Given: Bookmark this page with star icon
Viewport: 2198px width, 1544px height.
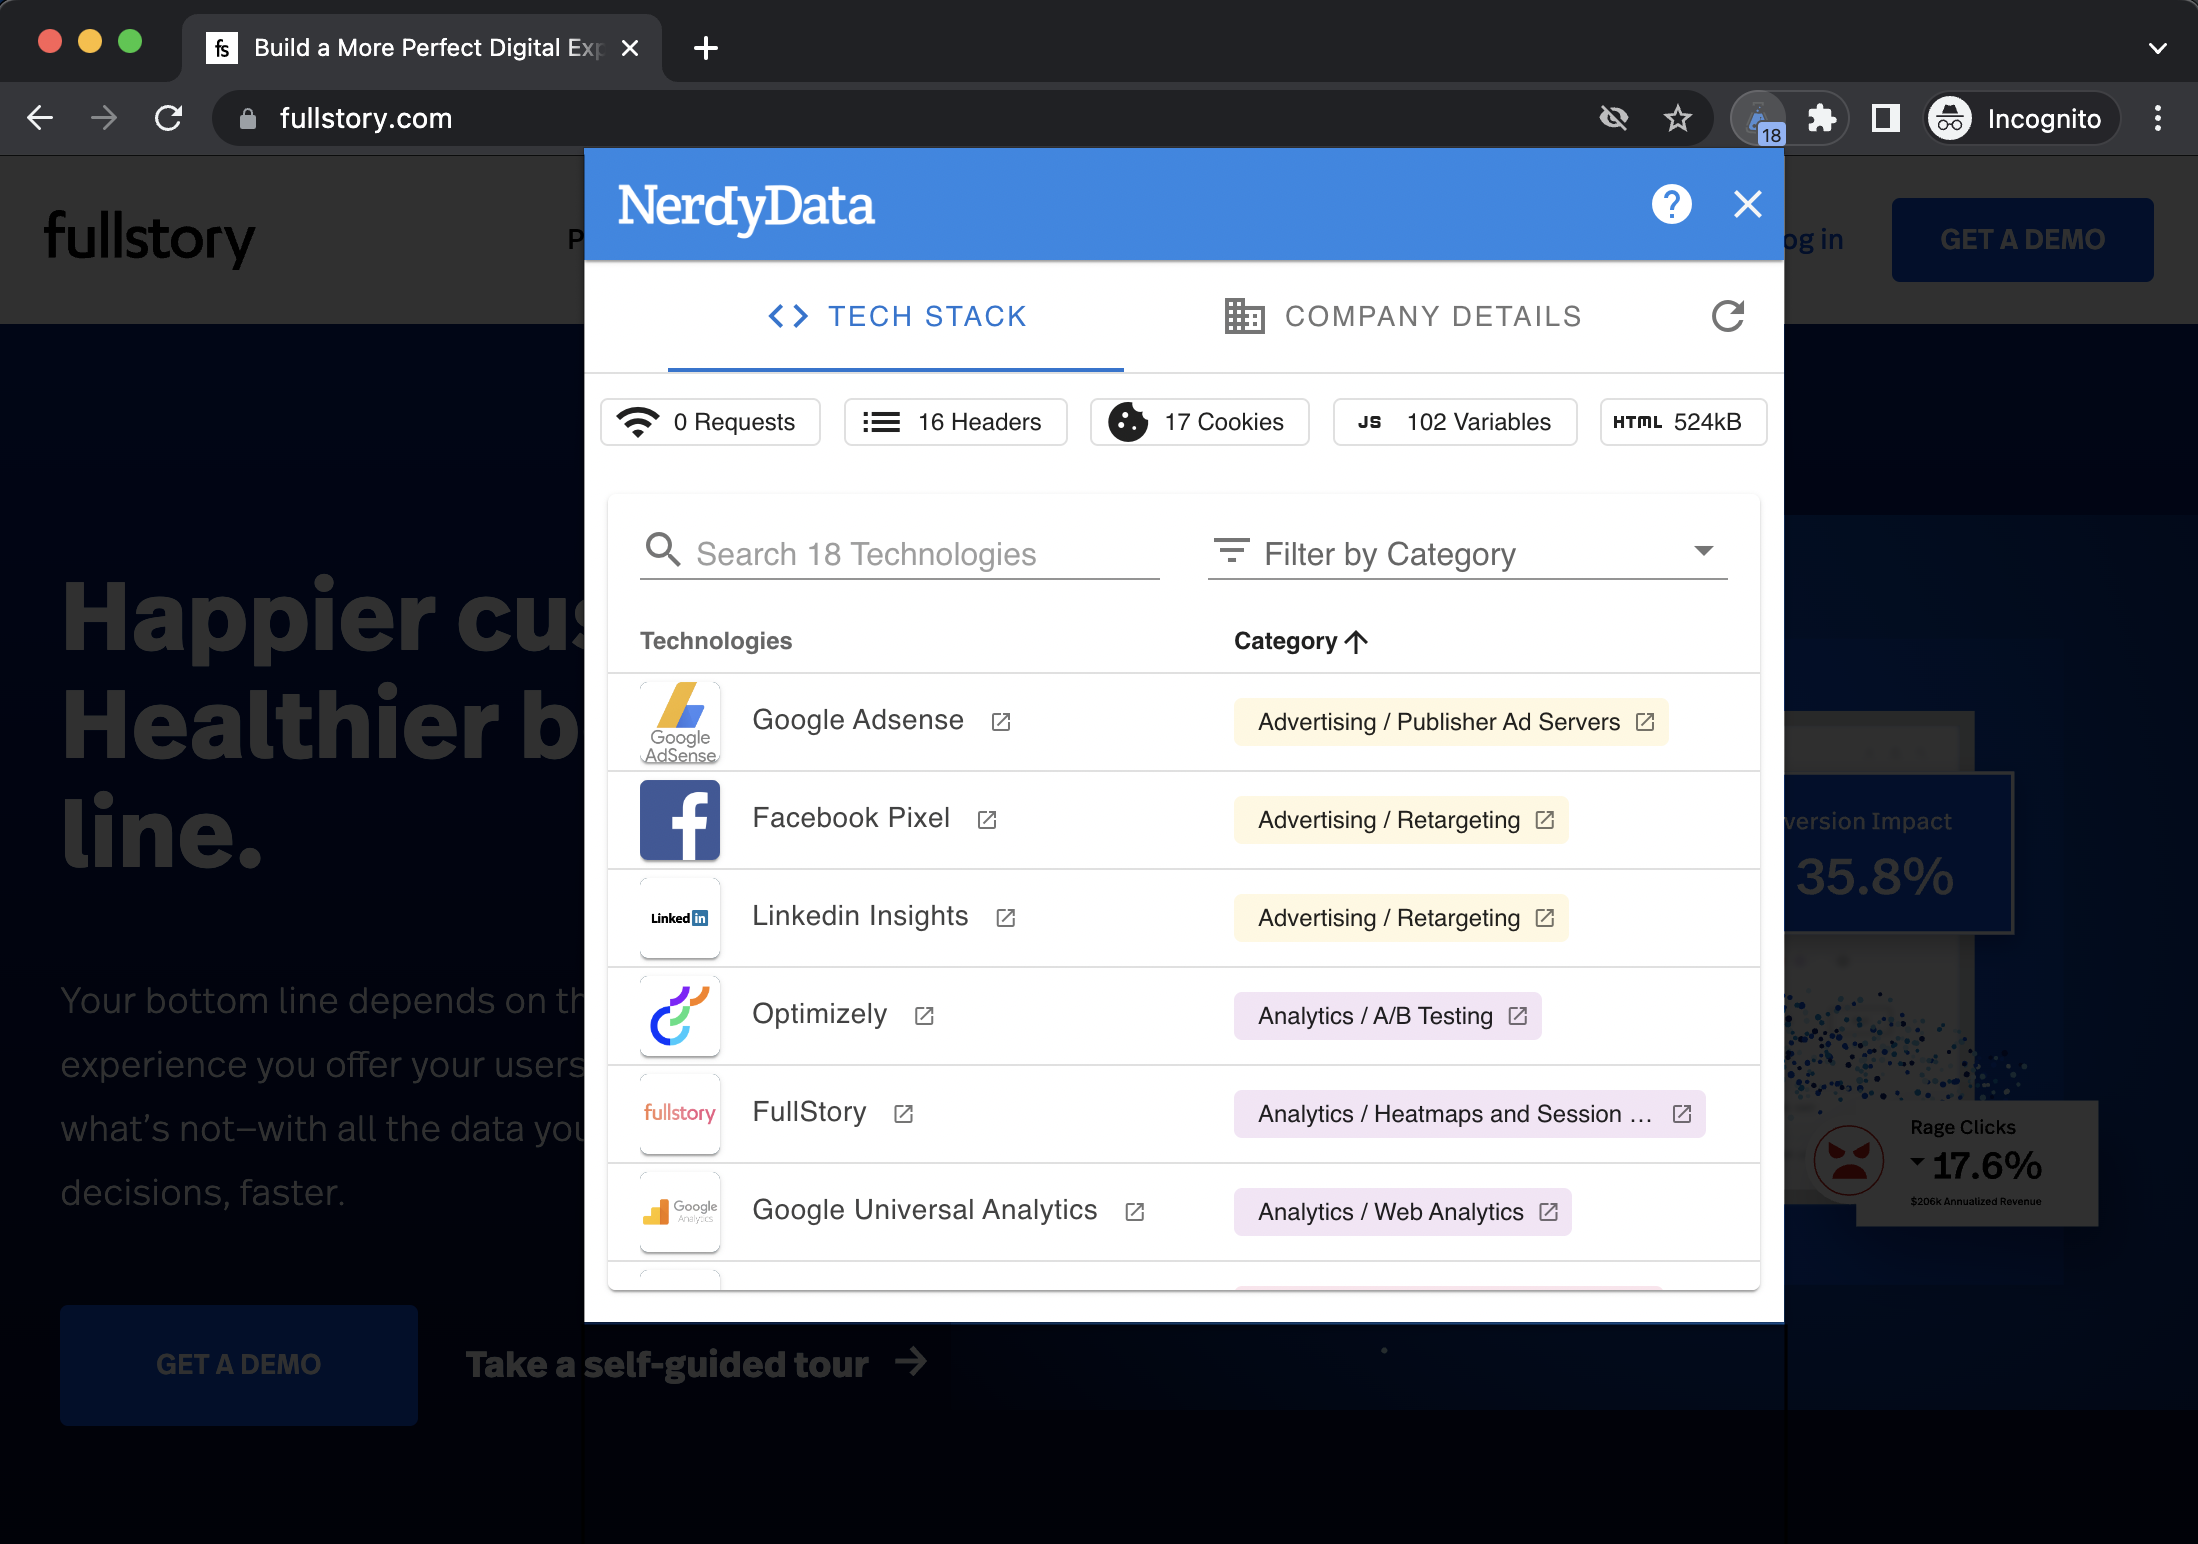Looking at the screenshot, I should pos(1678,118).
